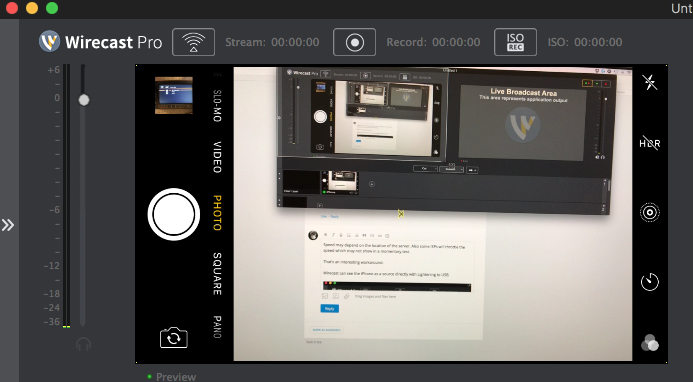
Task: Click the blue Reply button in photo
Action: click(x=329, y=309)
